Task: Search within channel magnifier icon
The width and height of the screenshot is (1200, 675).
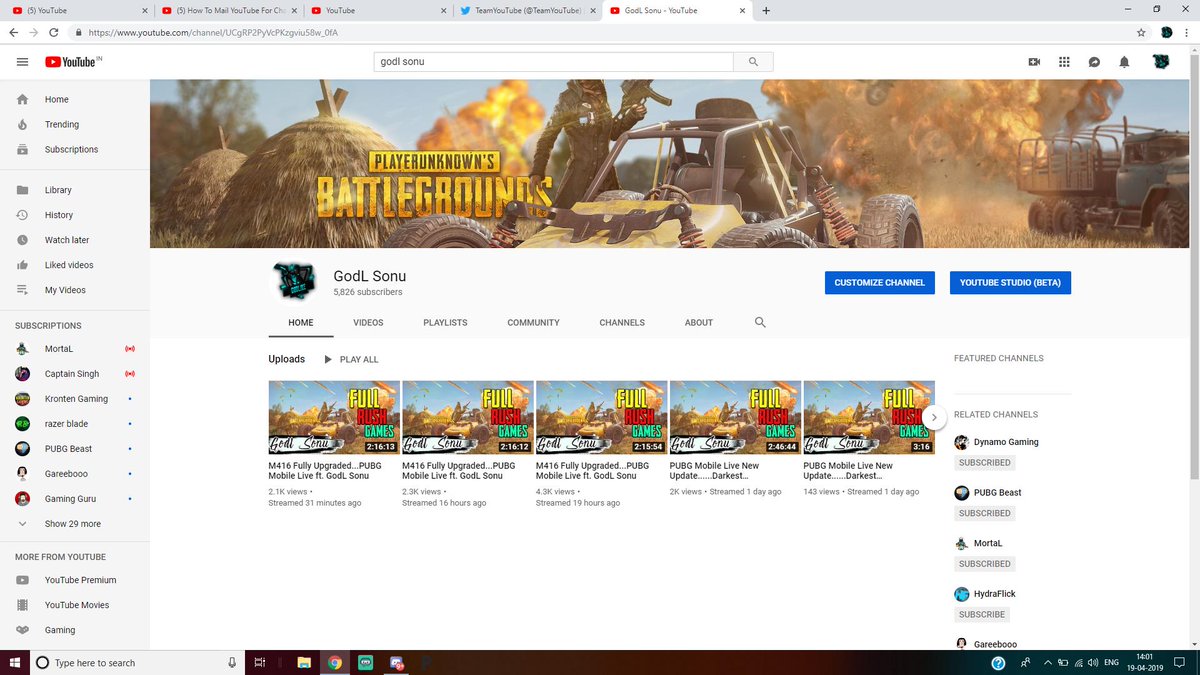Action: [x=760, y=323]
